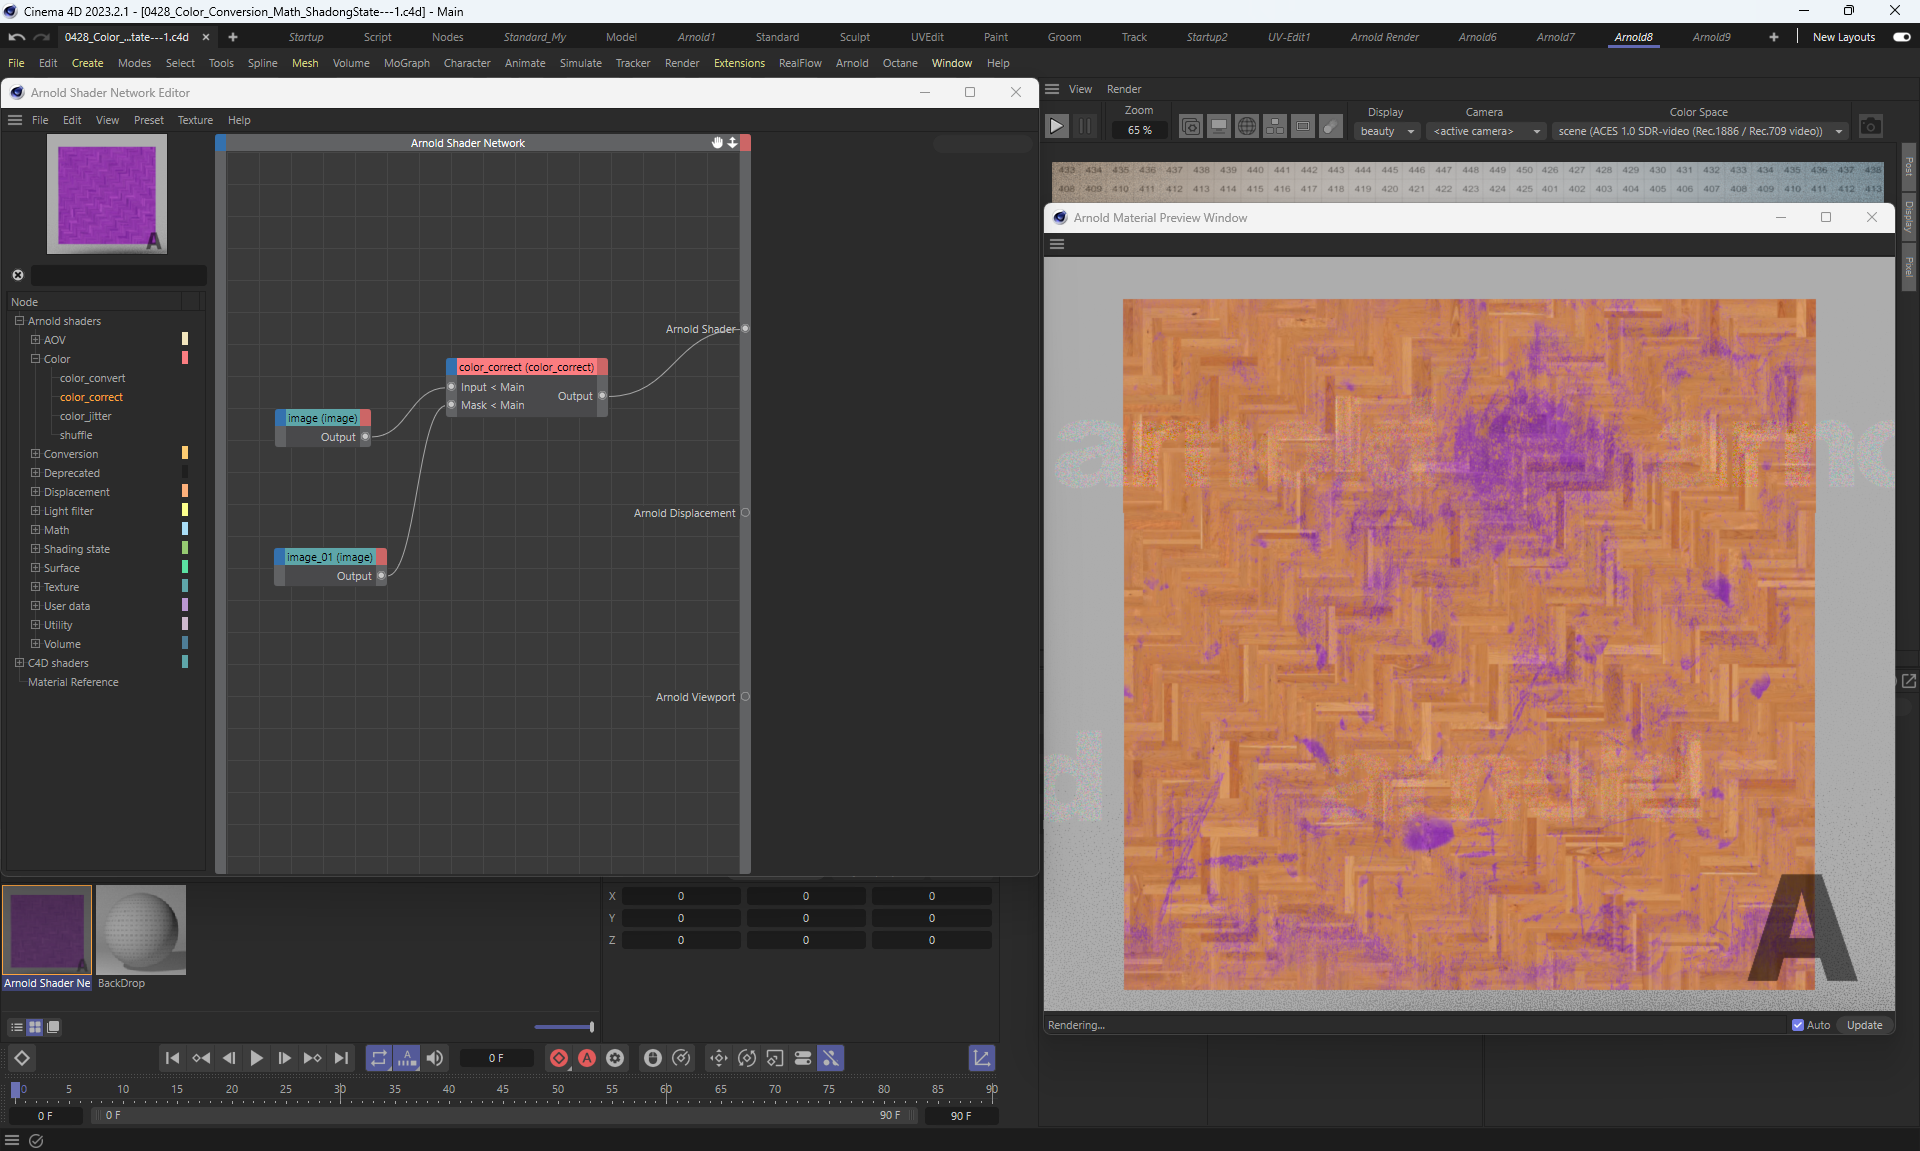Click the globe icon in IPR toolbar
1920x1151 pixels.
1246,126
